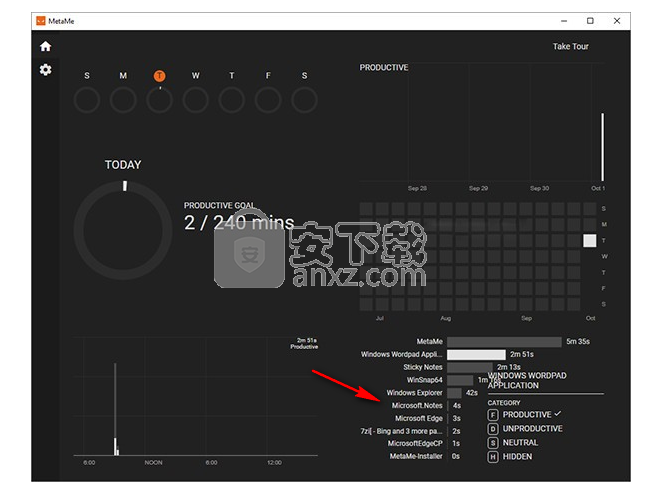Click the 42s duration for Windows Explorer
The height and width of the screenshot is (499, 645).
[472, 393]
